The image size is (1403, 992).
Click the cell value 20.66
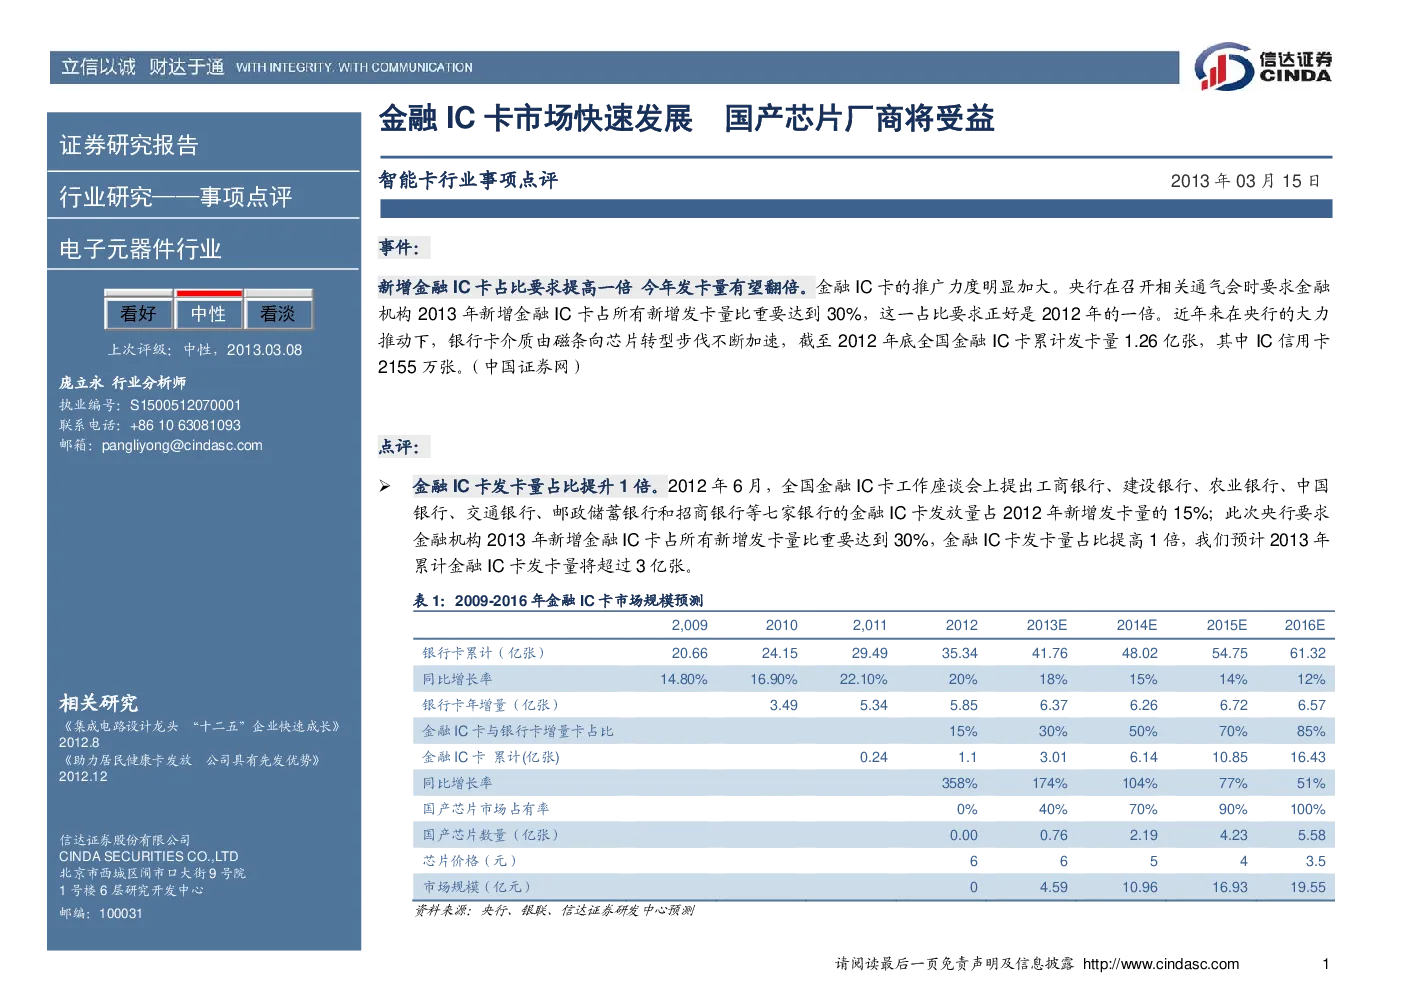click(689, 653)
